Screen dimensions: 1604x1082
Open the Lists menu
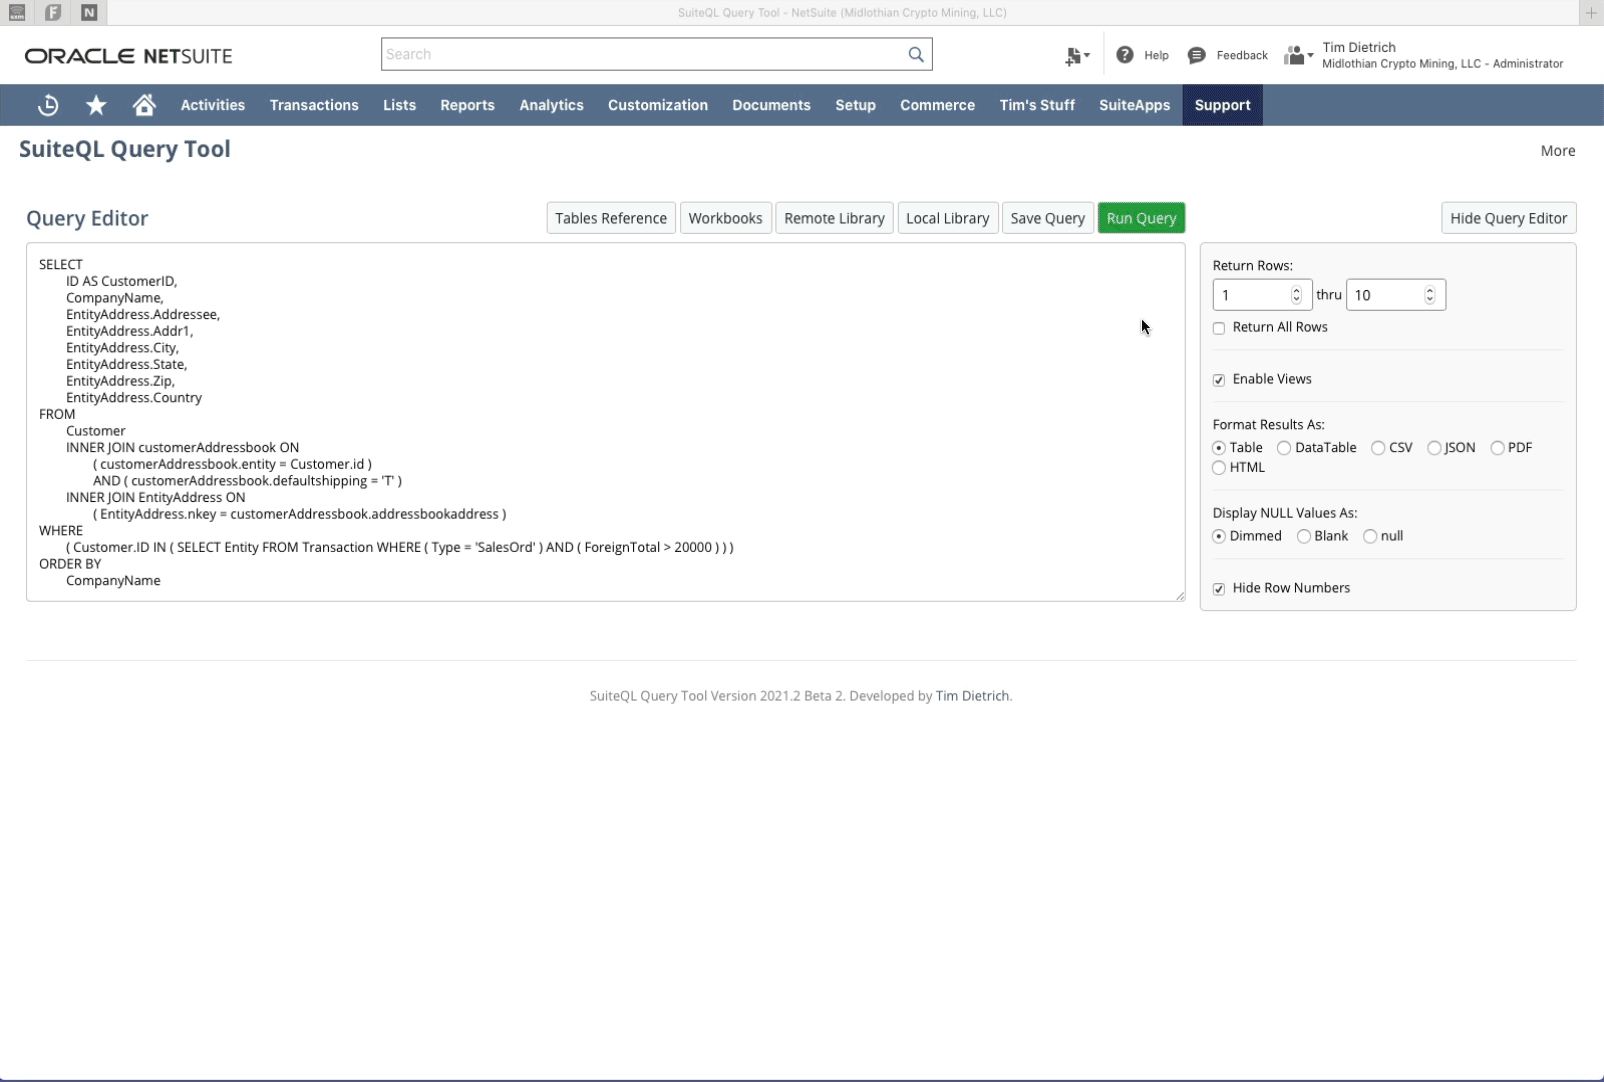click(399, 105)
